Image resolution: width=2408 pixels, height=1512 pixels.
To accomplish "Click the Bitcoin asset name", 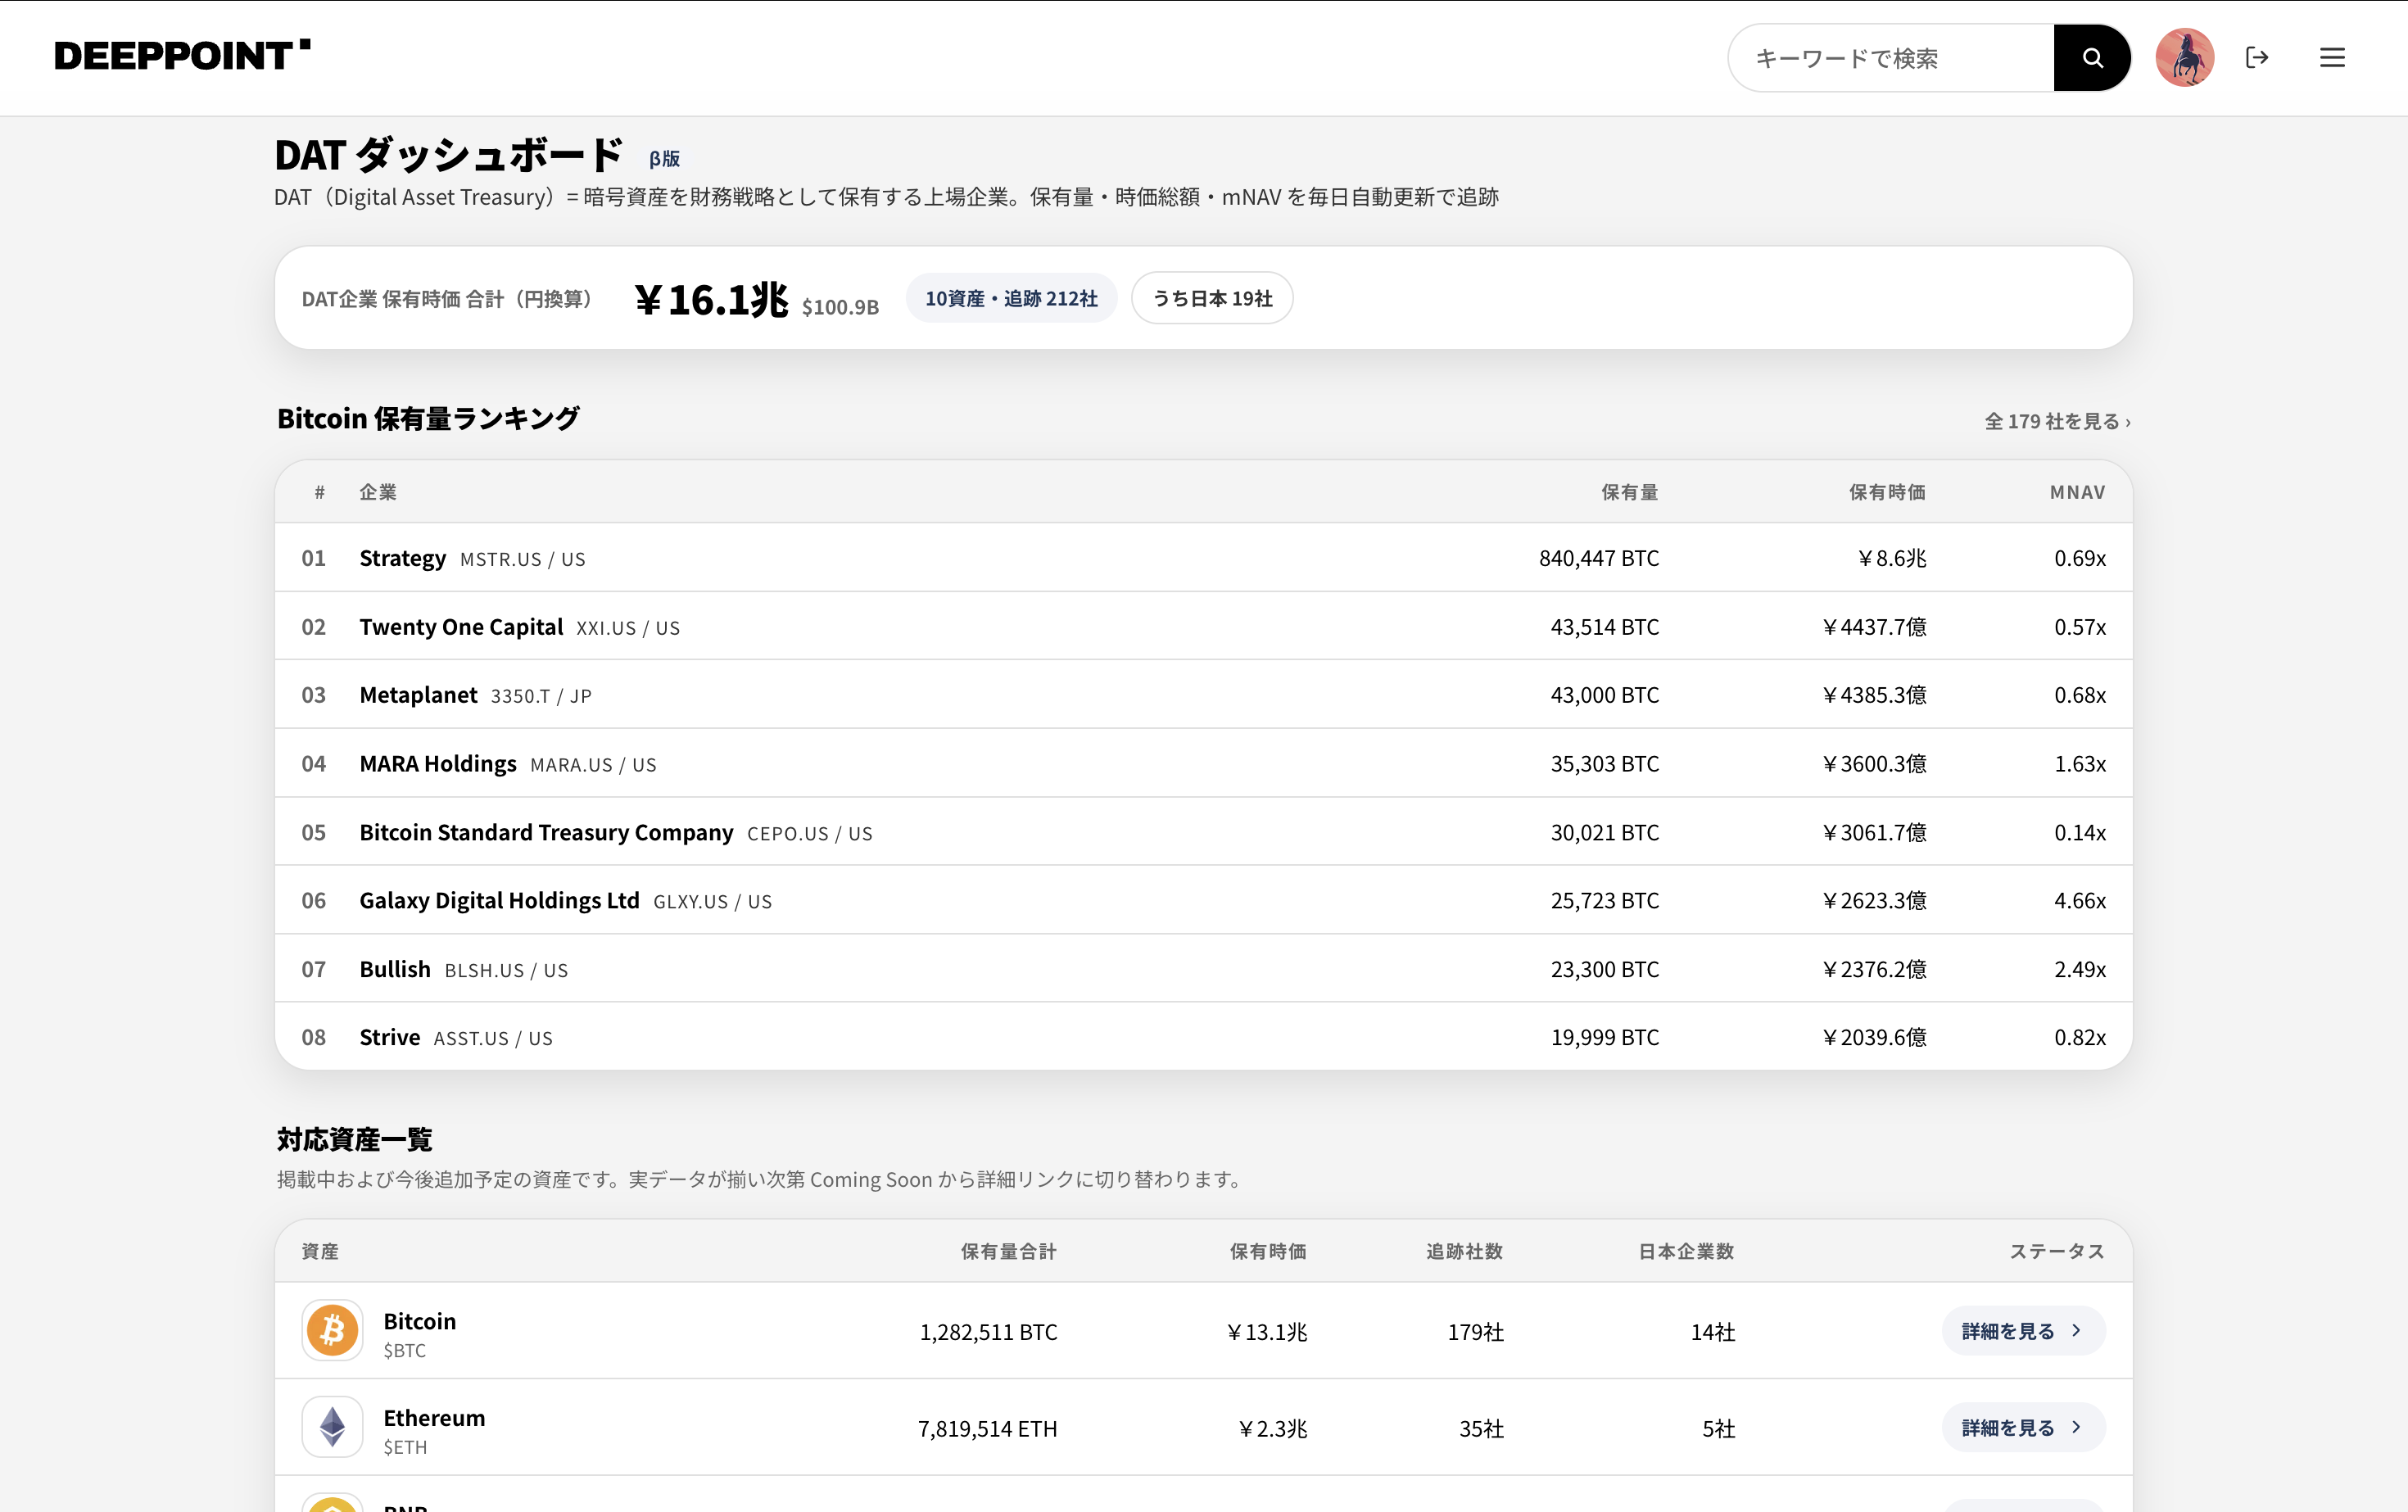I will tap(420, 1321).
